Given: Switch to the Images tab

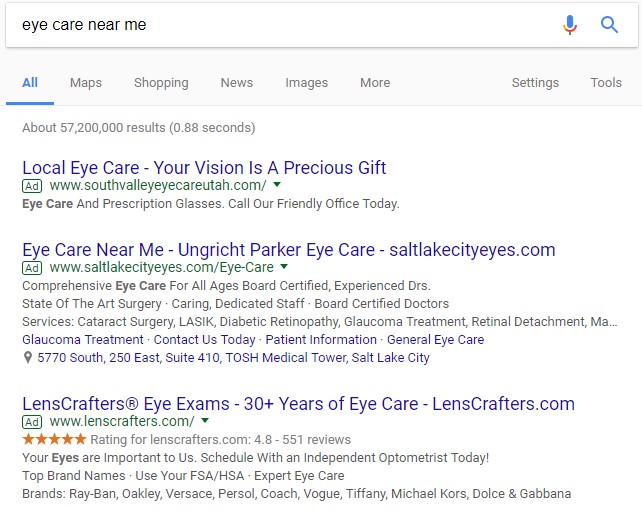Looking at the screenshot, I should [307, 83].
